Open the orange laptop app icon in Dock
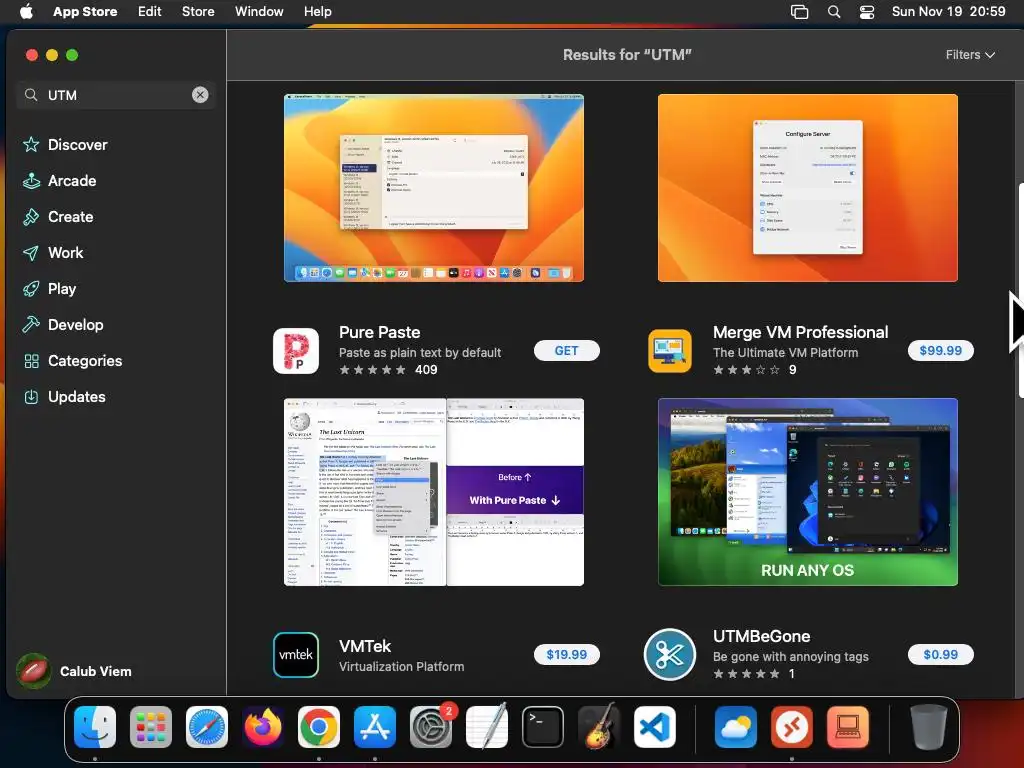Viewport: 1024px width, 768px height. (848, 727)
